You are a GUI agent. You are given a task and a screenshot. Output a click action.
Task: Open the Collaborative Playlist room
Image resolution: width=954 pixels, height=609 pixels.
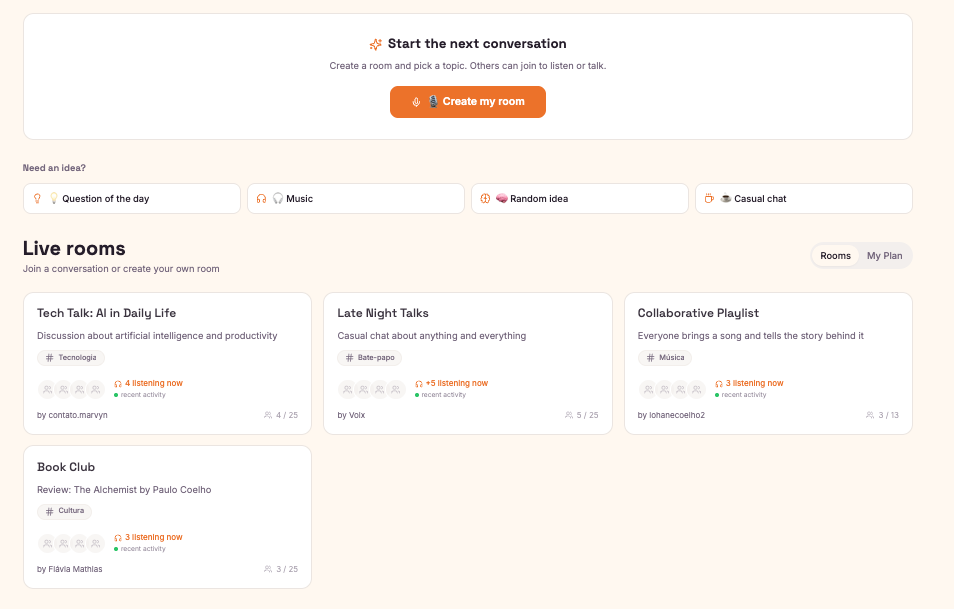point(768,363)
